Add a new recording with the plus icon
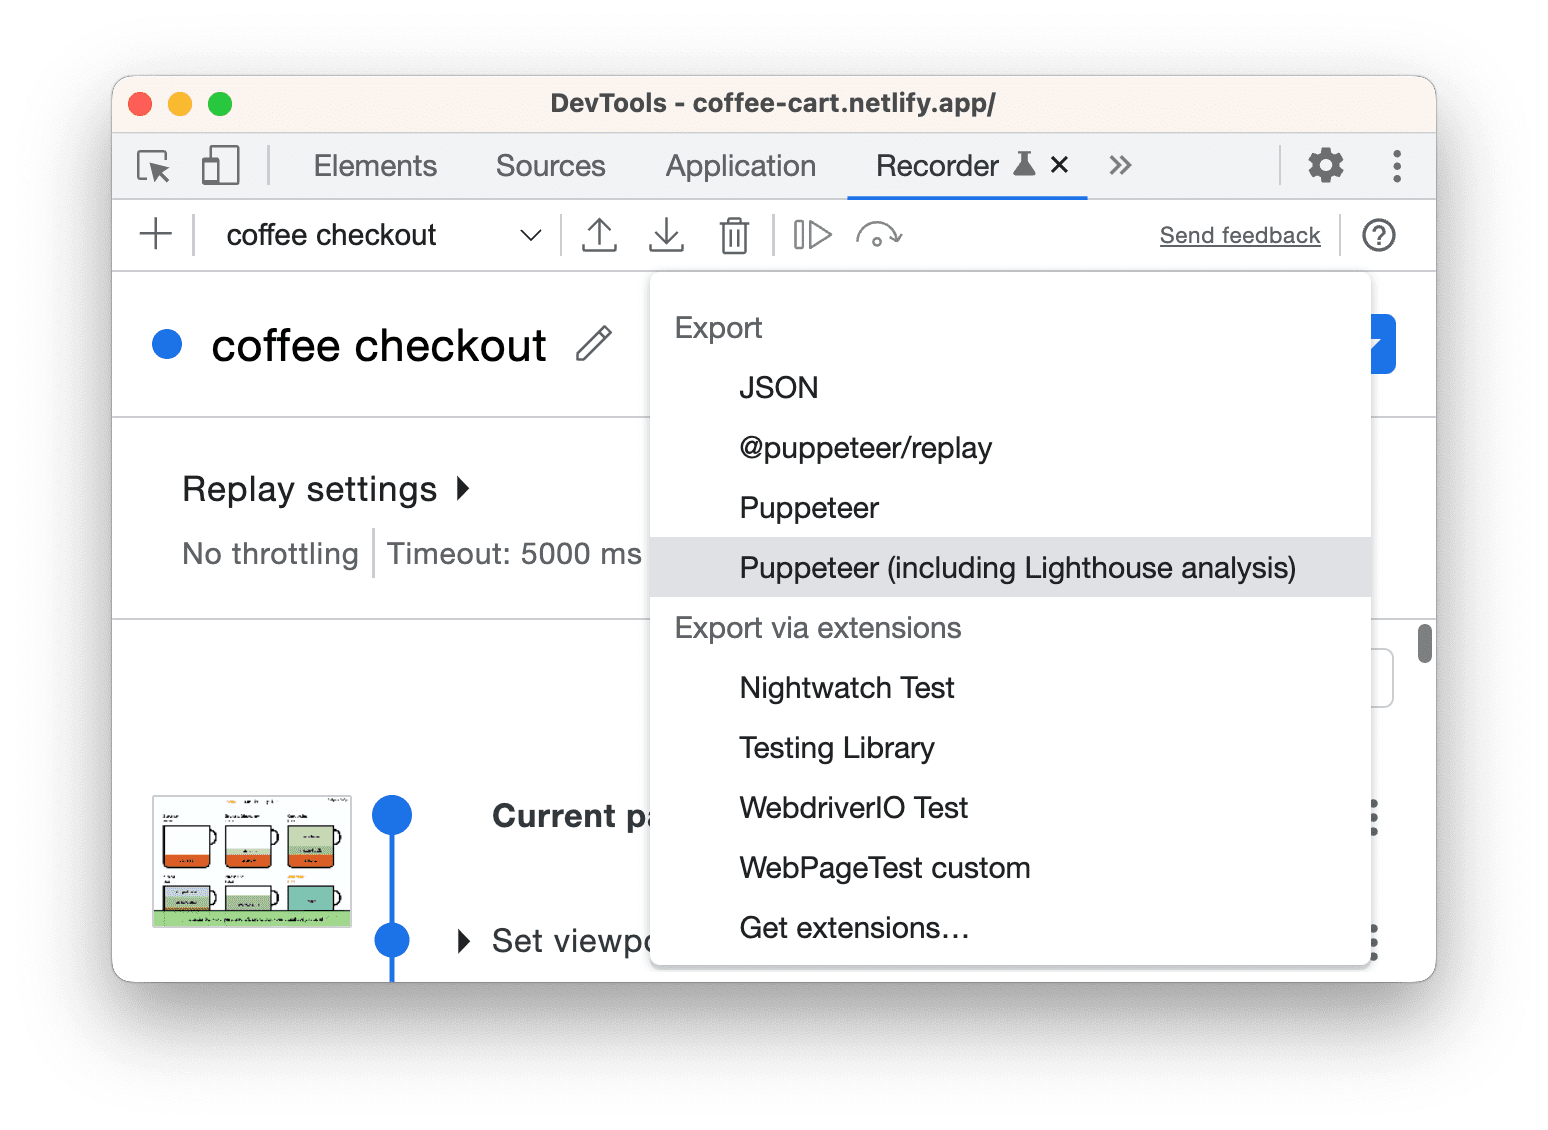The height and width of the screenshot is (1130, 1548). click(x=155, y=234)
